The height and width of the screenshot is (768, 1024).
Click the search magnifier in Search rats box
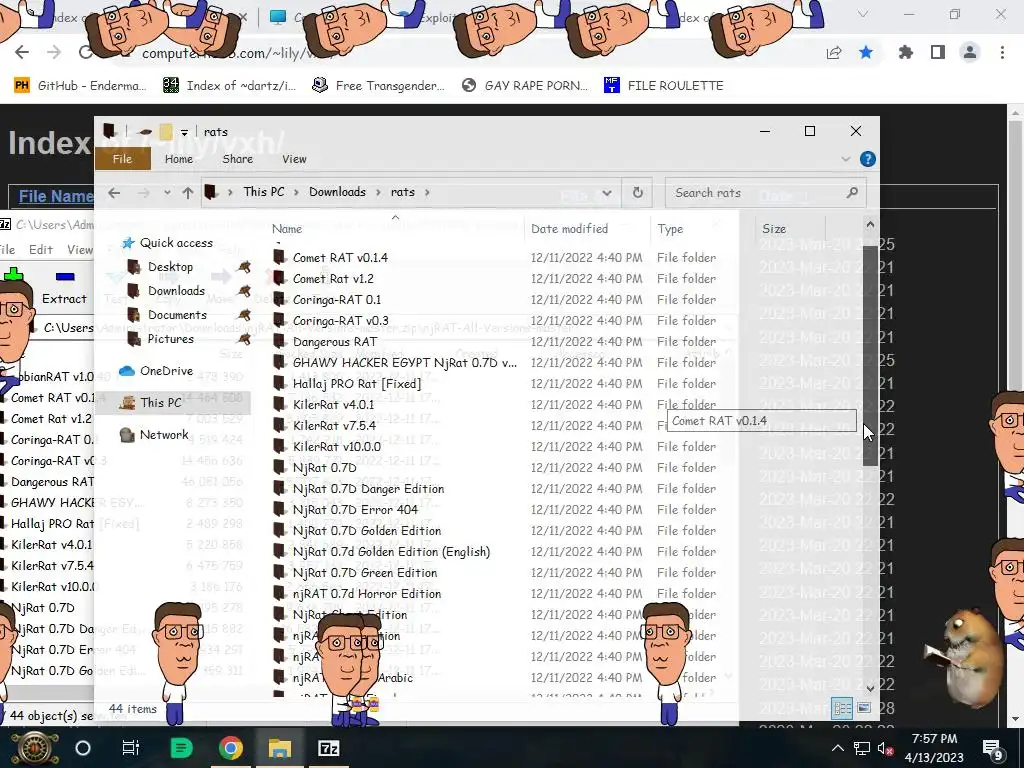[x=852, y=193]
